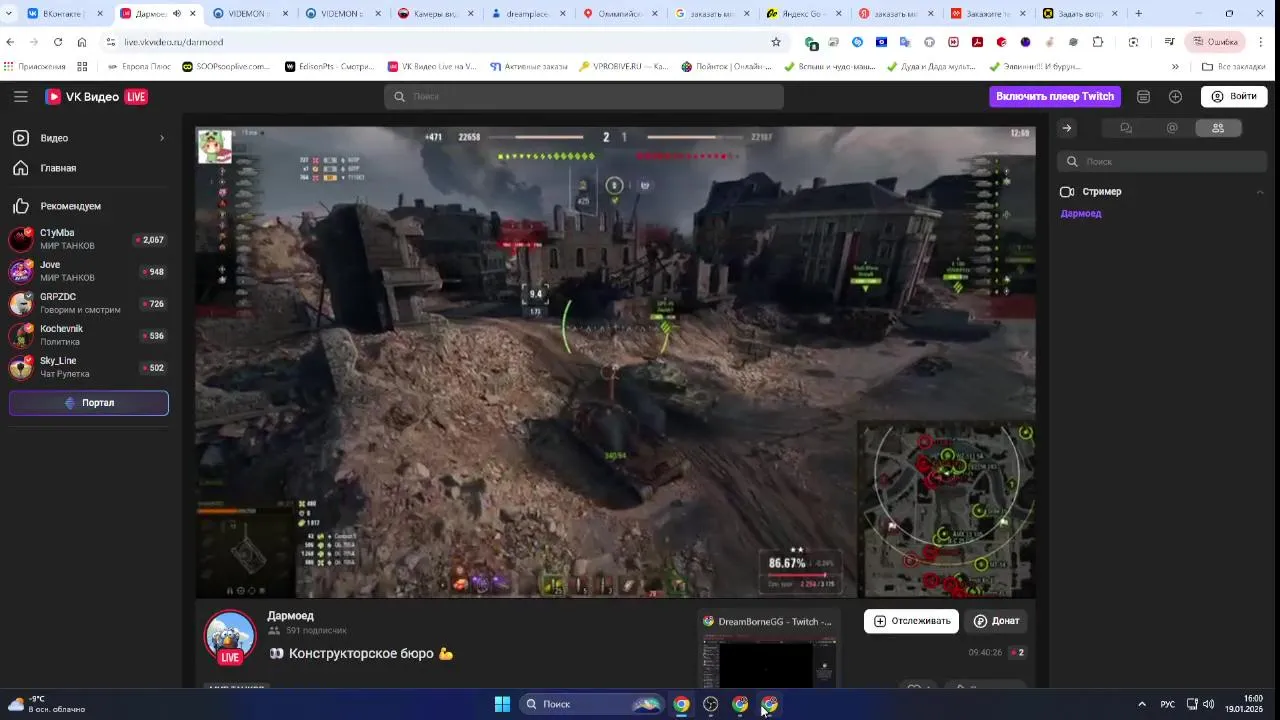The image size is (1280, 720).
Task: Open the VK Video hamburger menu
Action: tap(20, 96)
